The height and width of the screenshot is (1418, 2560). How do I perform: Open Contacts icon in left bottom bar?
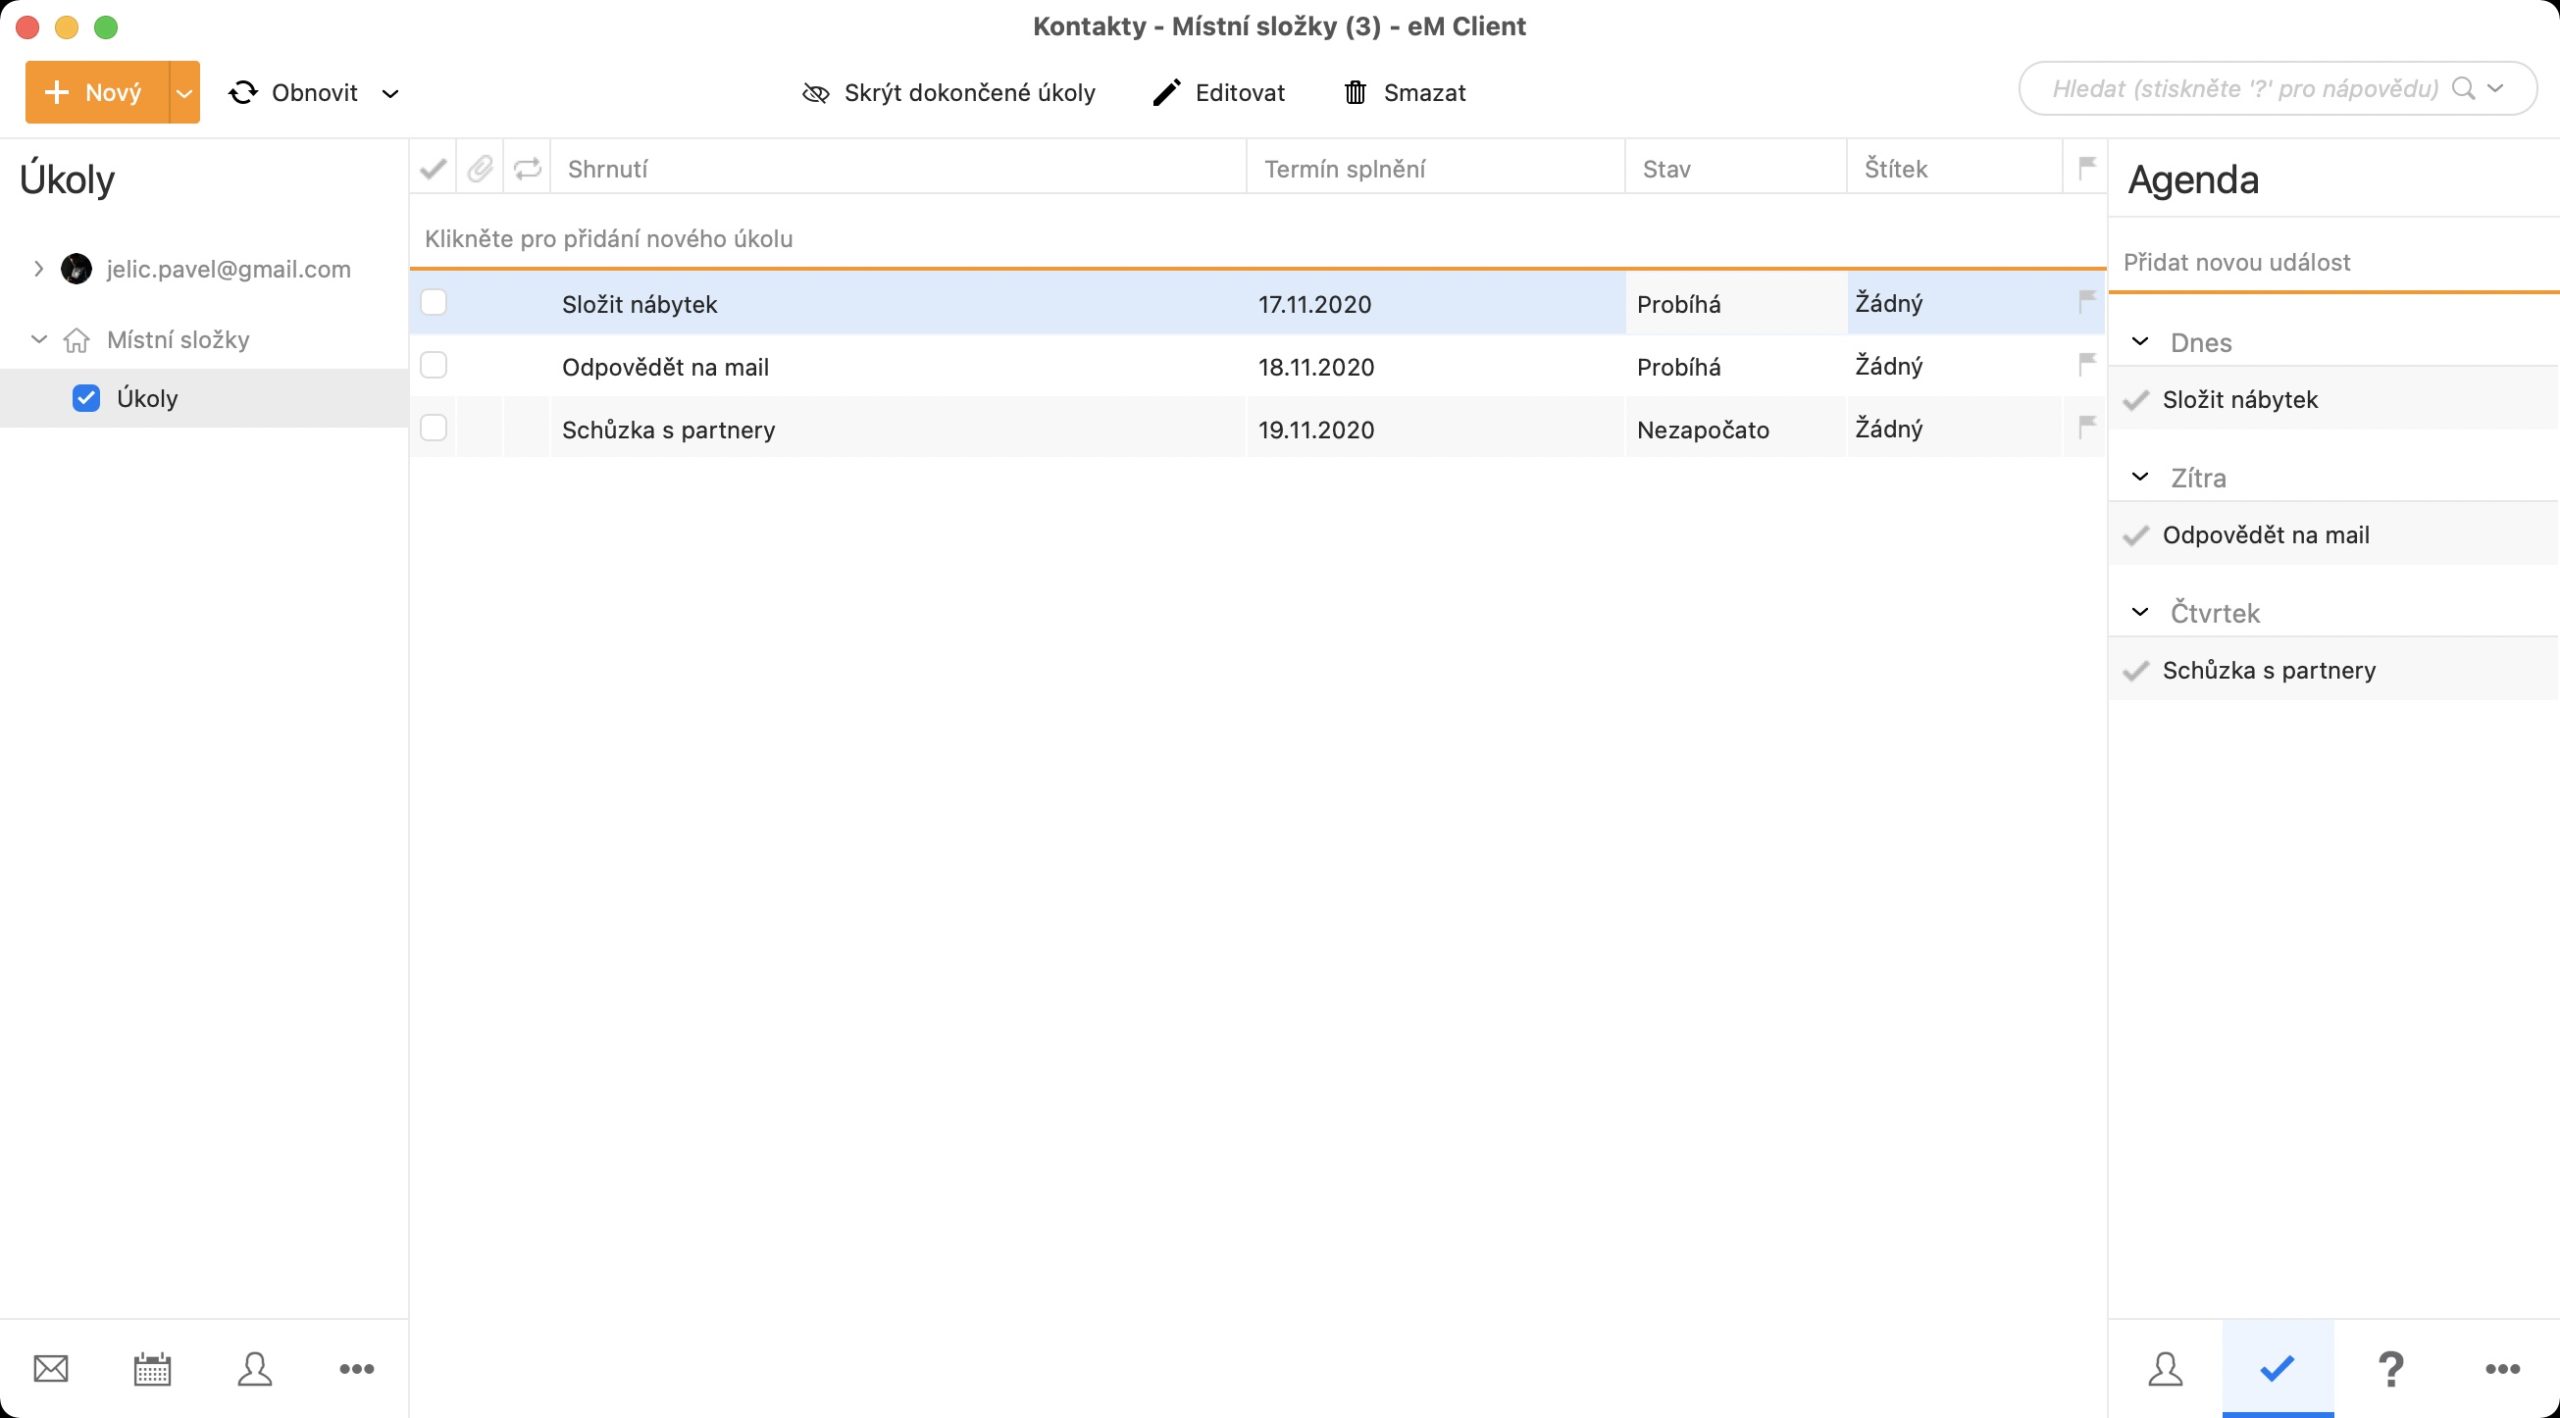pyautogui.click(x=254, y=1368)
